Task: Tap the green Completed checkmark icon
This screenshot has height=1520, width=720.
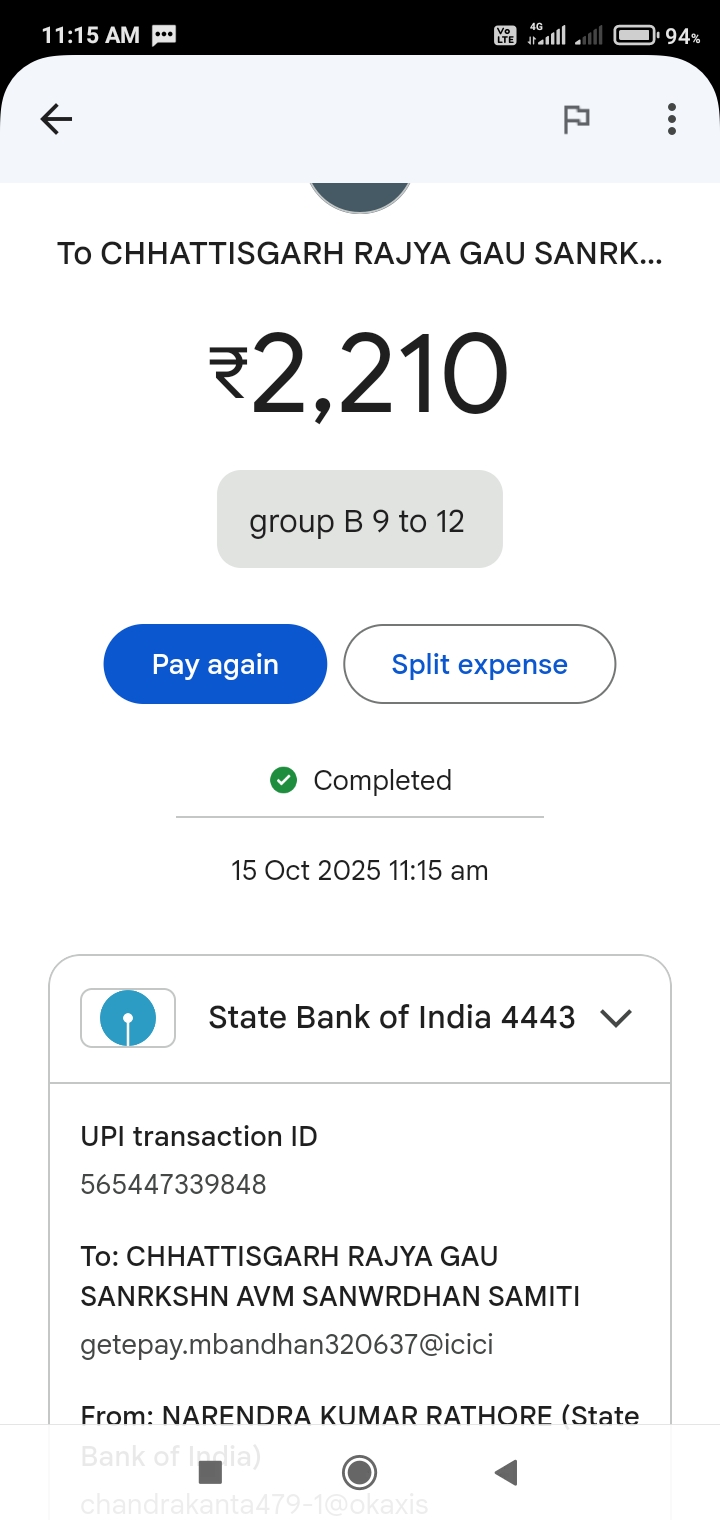Action: click(284, 780)
